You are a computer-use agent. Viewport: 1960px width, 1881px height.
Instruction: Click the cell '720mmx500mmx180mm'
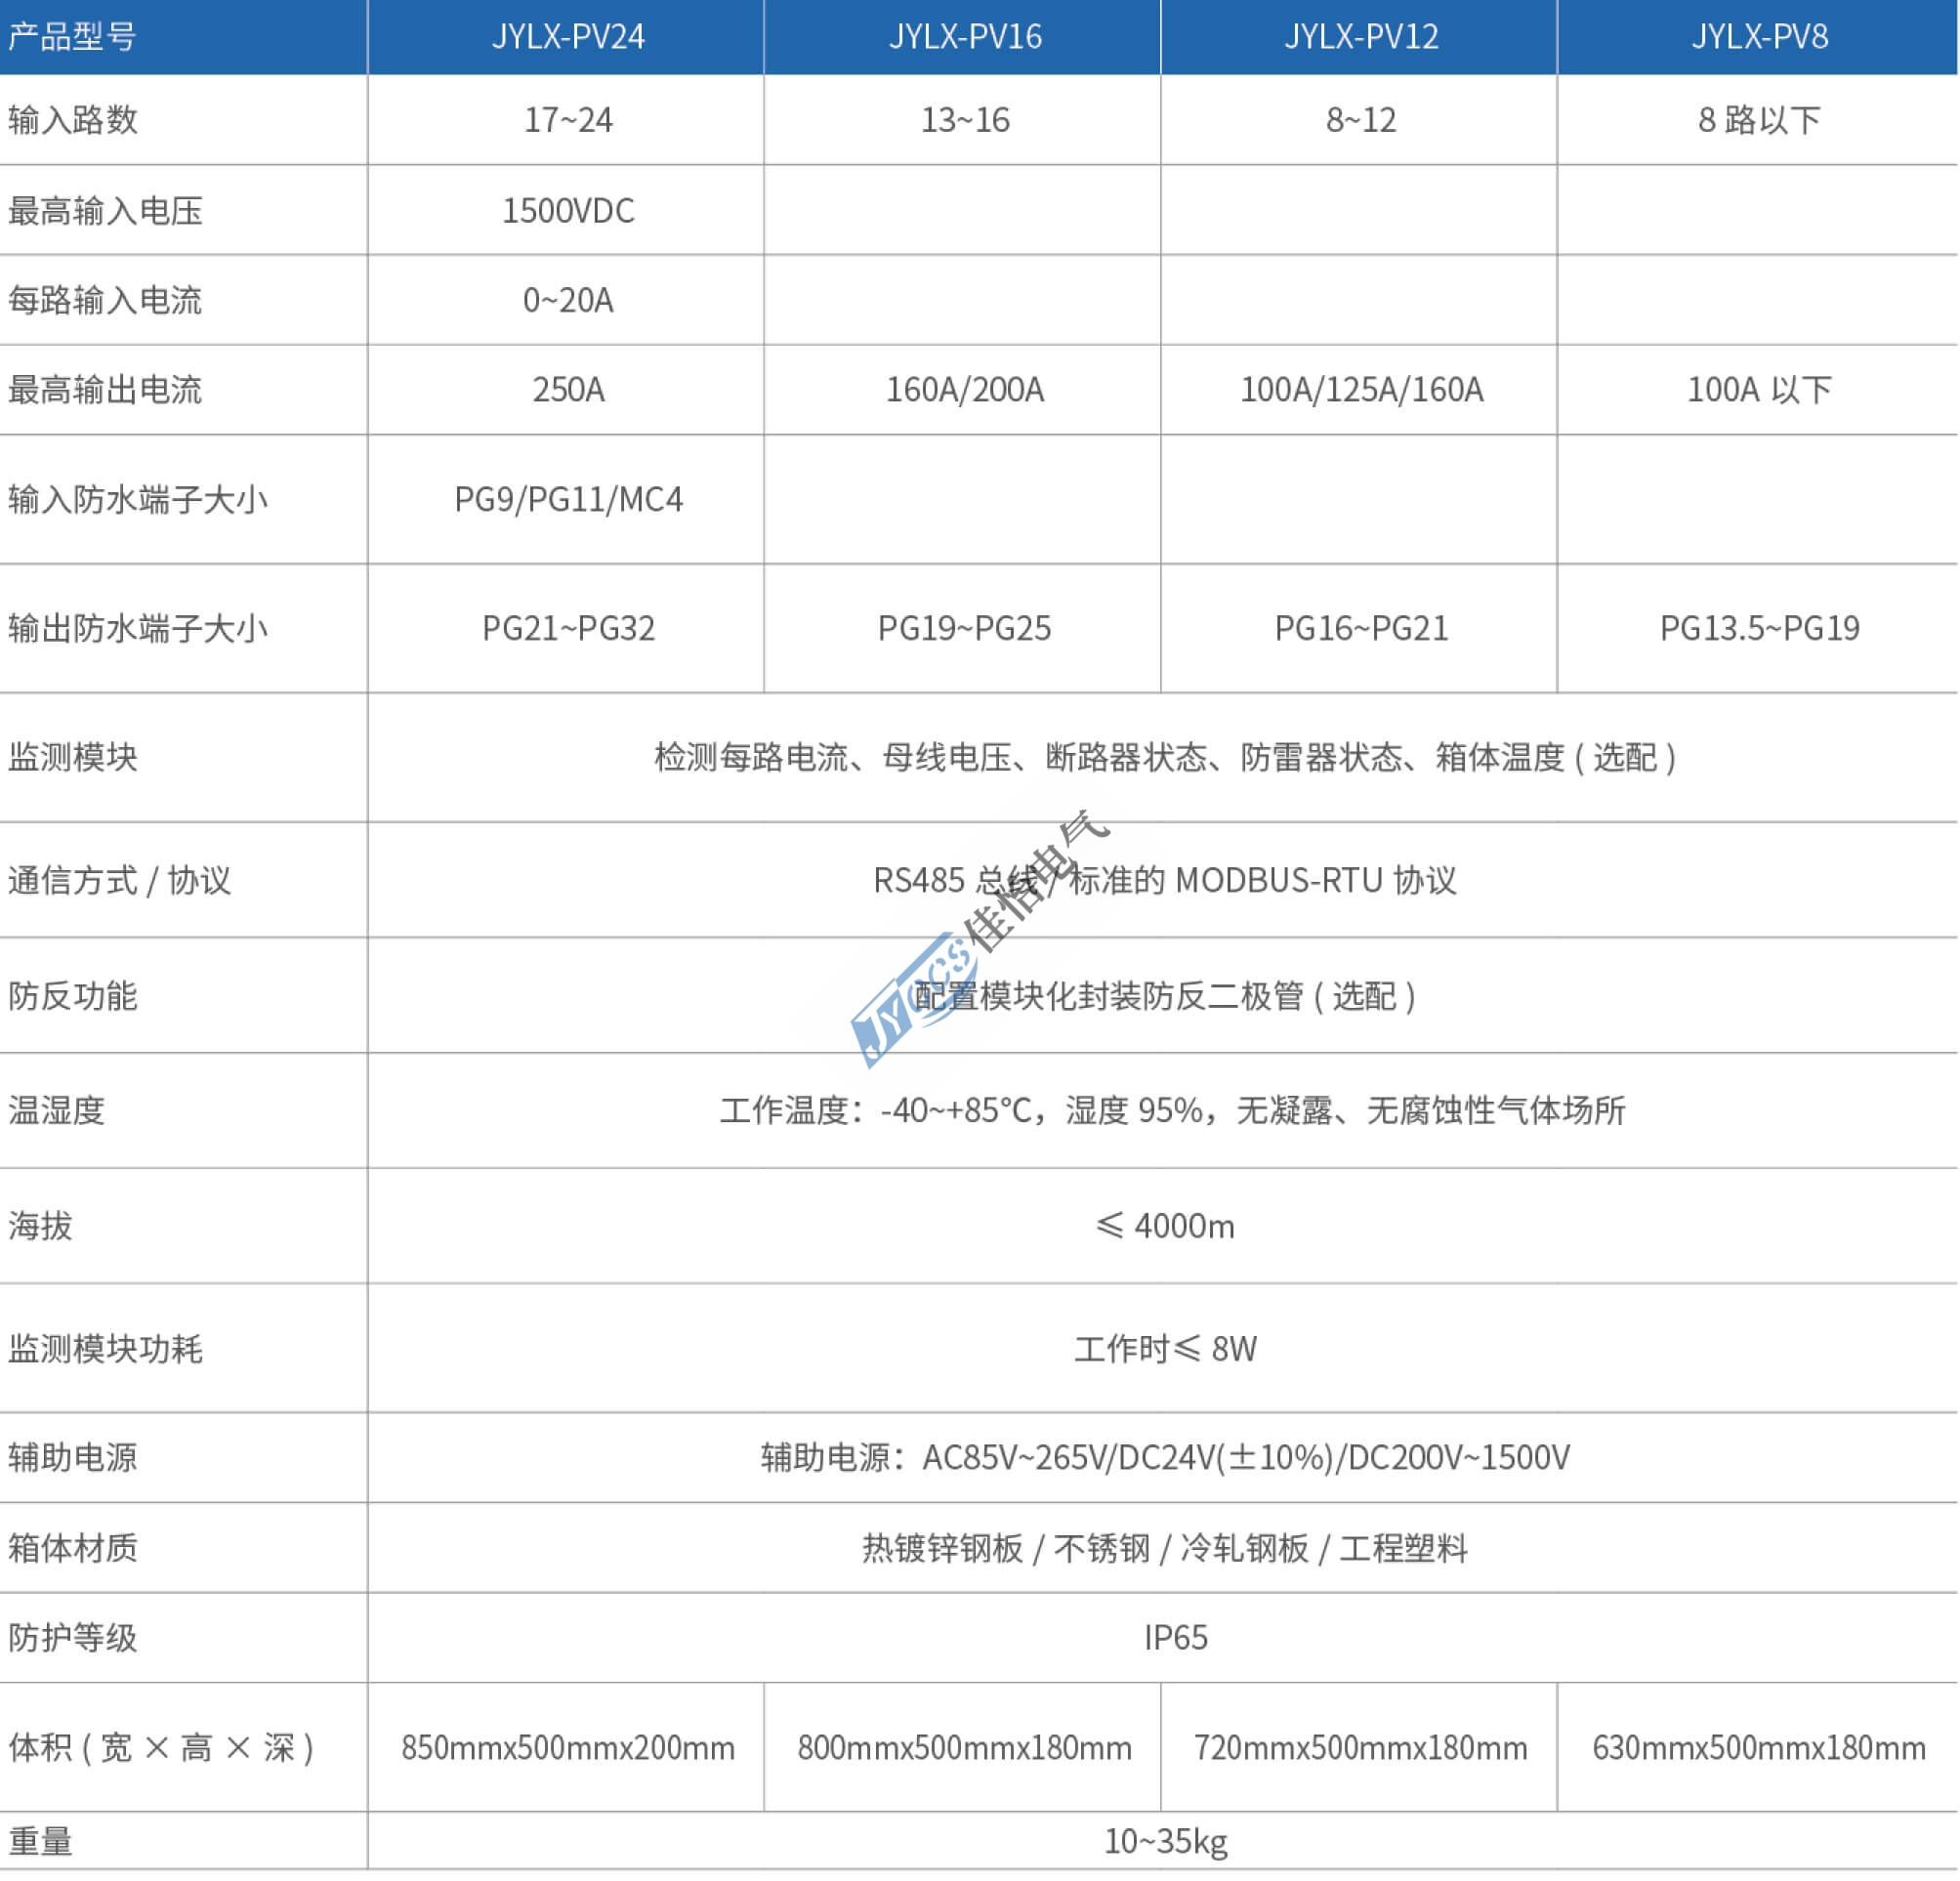tap(1361, 1748)
